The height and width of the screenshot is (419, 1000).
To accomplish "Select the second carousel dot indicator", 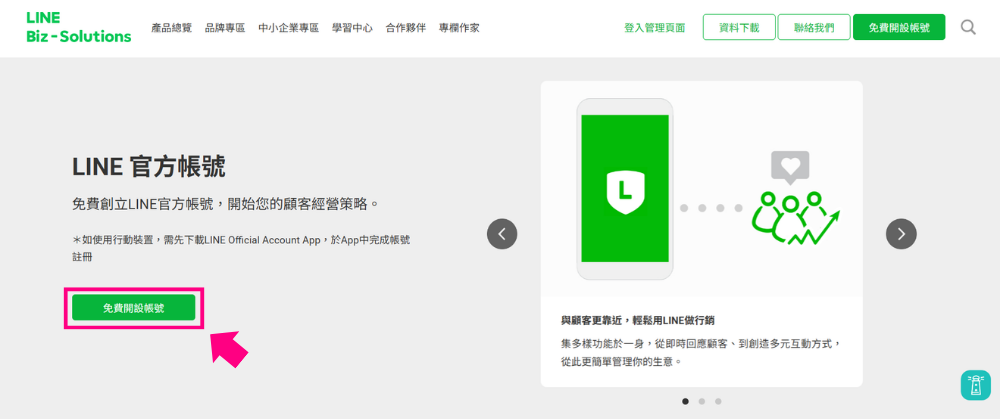I will tap(702, 401).
